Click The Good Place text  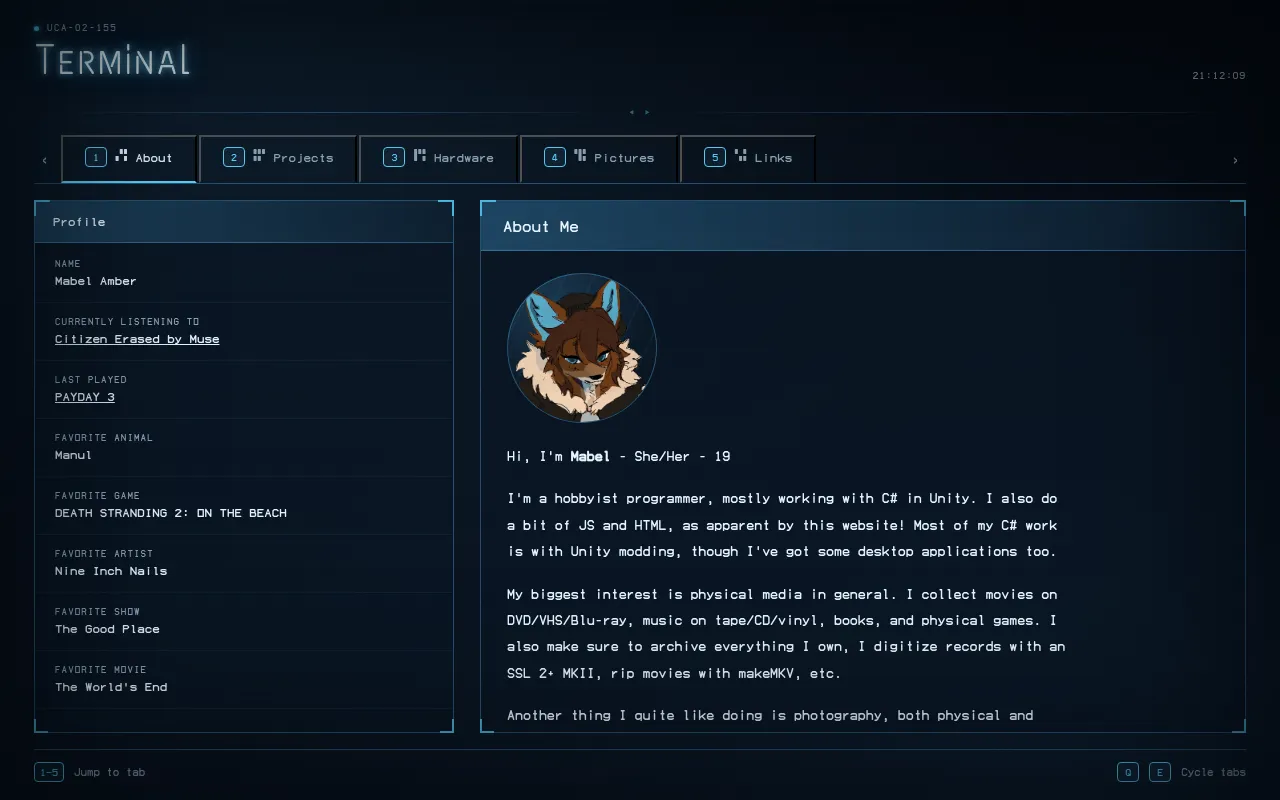pyautogui.click(x=107, y=629)
